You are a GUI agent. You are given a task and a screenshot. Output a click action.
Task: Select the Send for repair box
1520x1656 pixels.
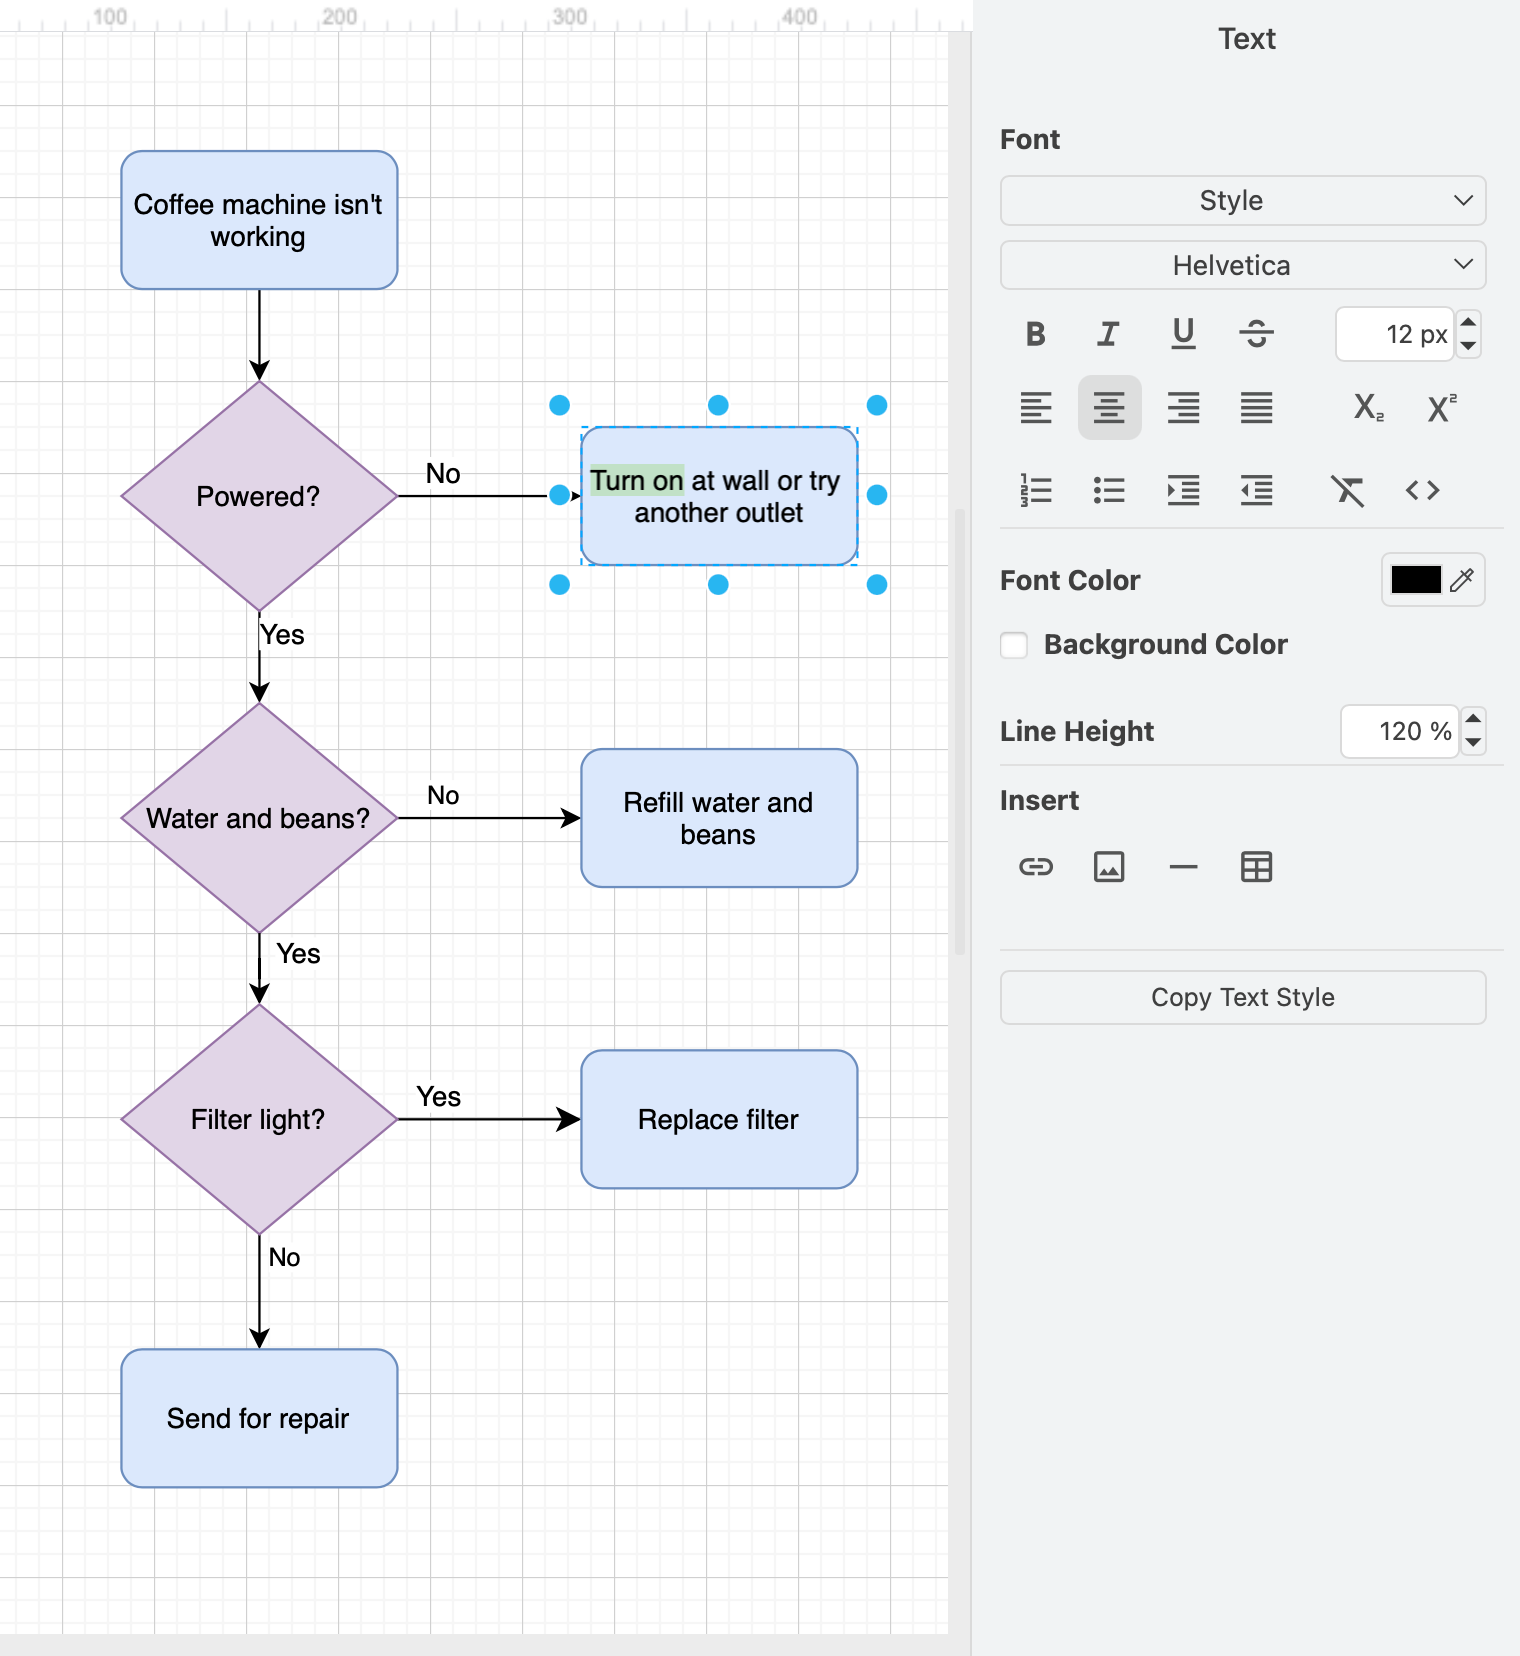259,1418
